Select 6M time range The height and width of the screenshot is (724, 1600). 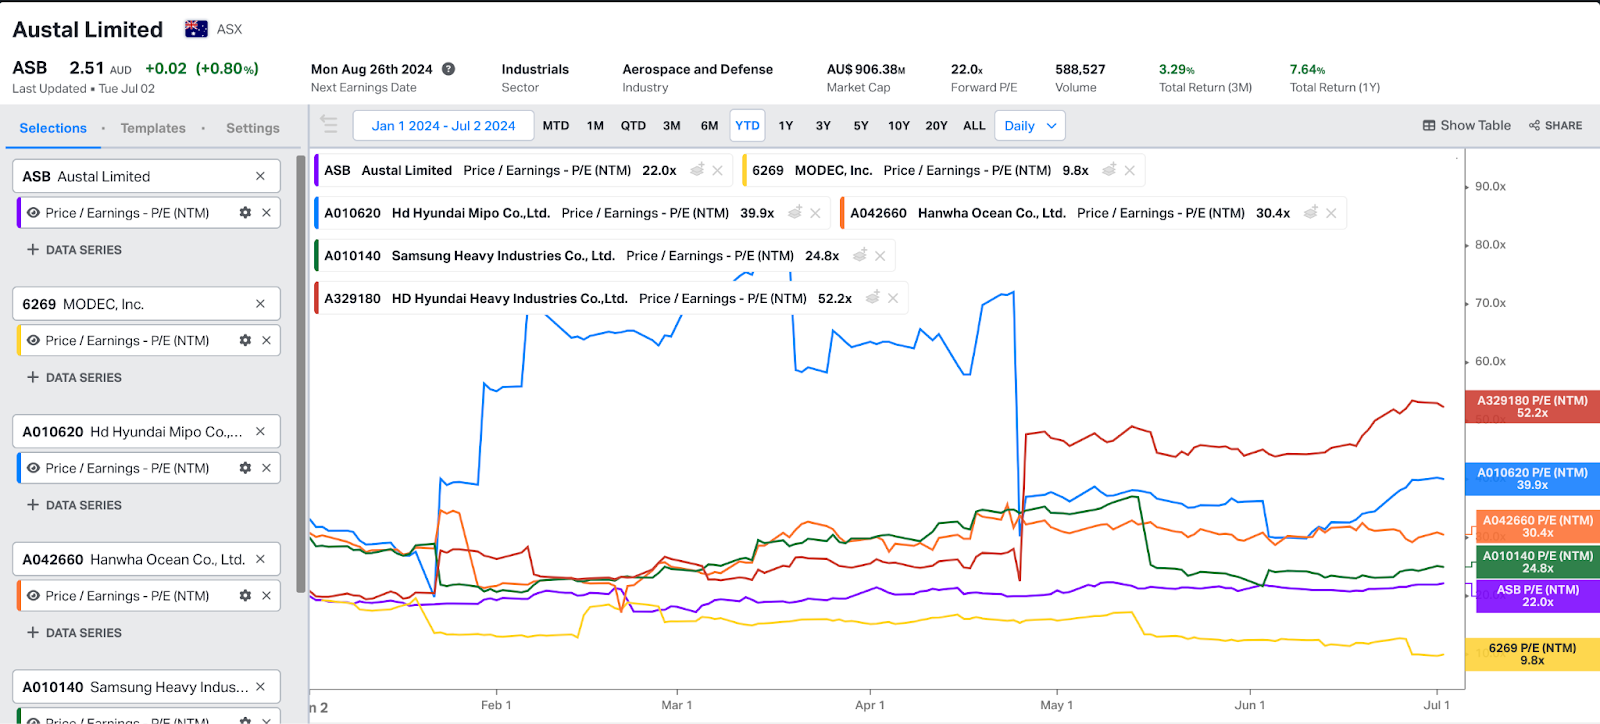pyautogui.click(x=710, y=126)
